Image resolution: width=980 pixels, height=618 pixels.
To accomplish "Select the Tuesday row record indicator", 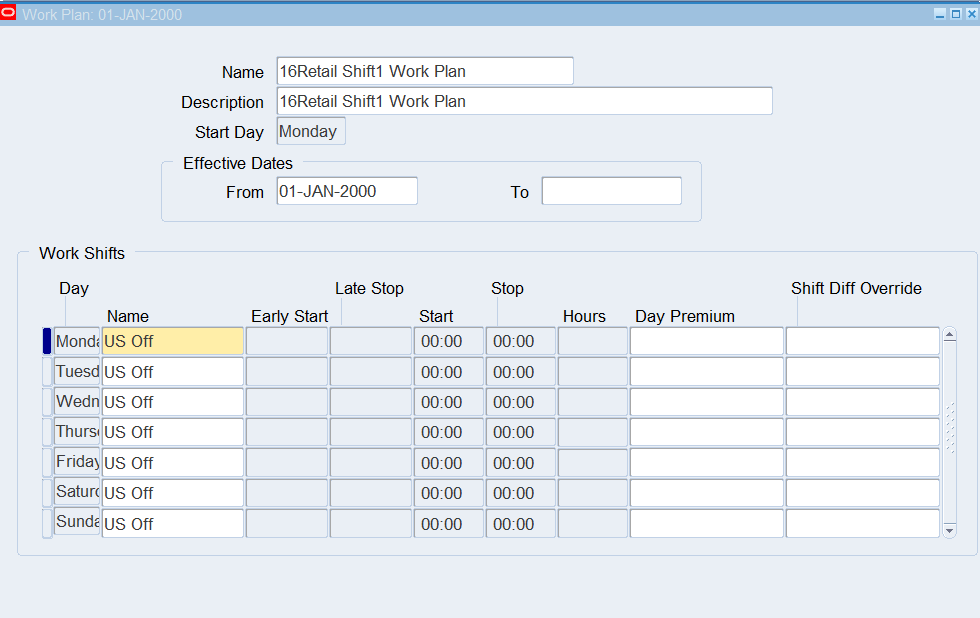I will click(x=47, y=372).
